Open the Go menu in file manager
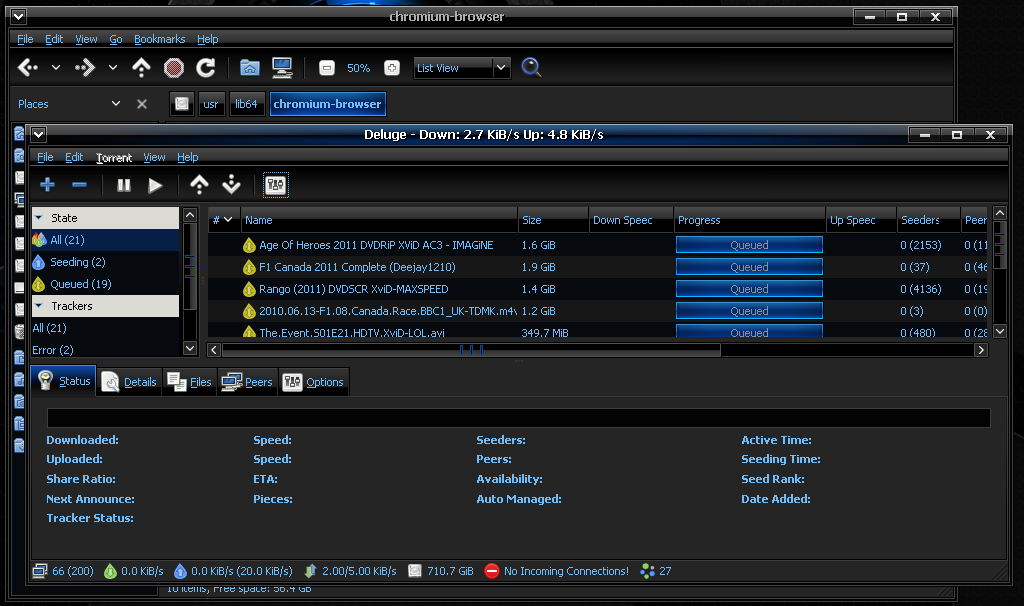The image size is (1024, 606). pos(116,39)
